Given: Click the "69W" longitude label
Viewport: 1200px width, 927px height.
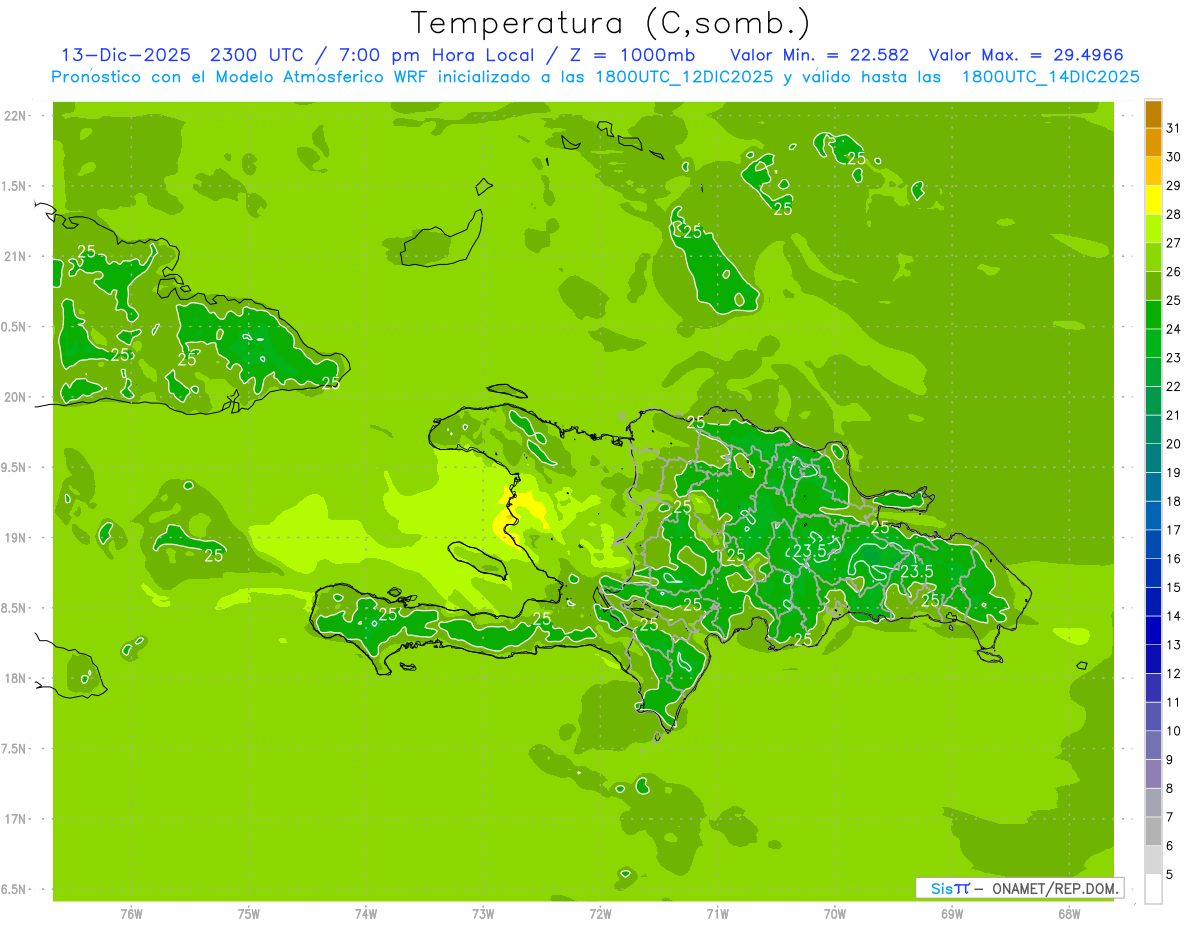Looking at the screenshot, I should point(952,914).
